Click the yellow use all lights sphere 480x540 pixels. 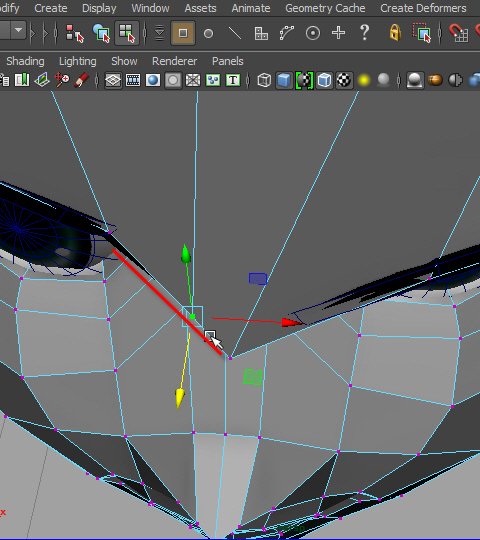(x=364, y=80)
